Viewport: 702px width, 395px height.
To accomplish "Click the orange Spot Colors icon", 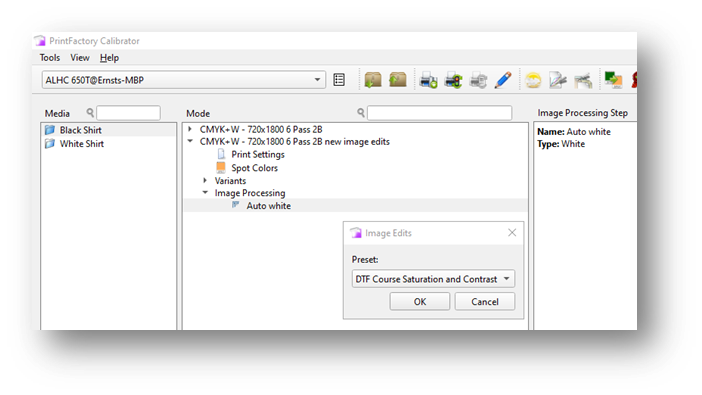I will (221, 167).
